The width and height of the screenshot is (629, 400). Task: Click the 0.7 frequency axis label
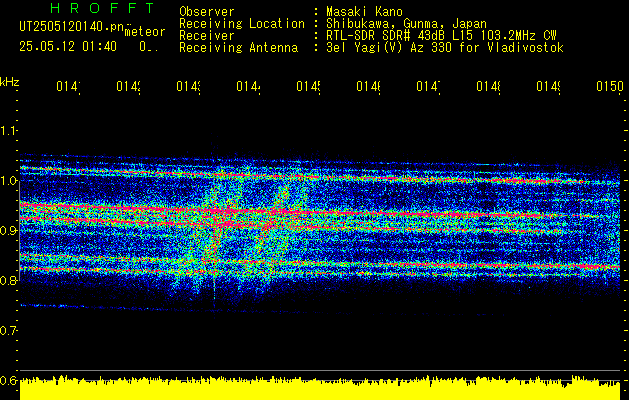point(8,331)
